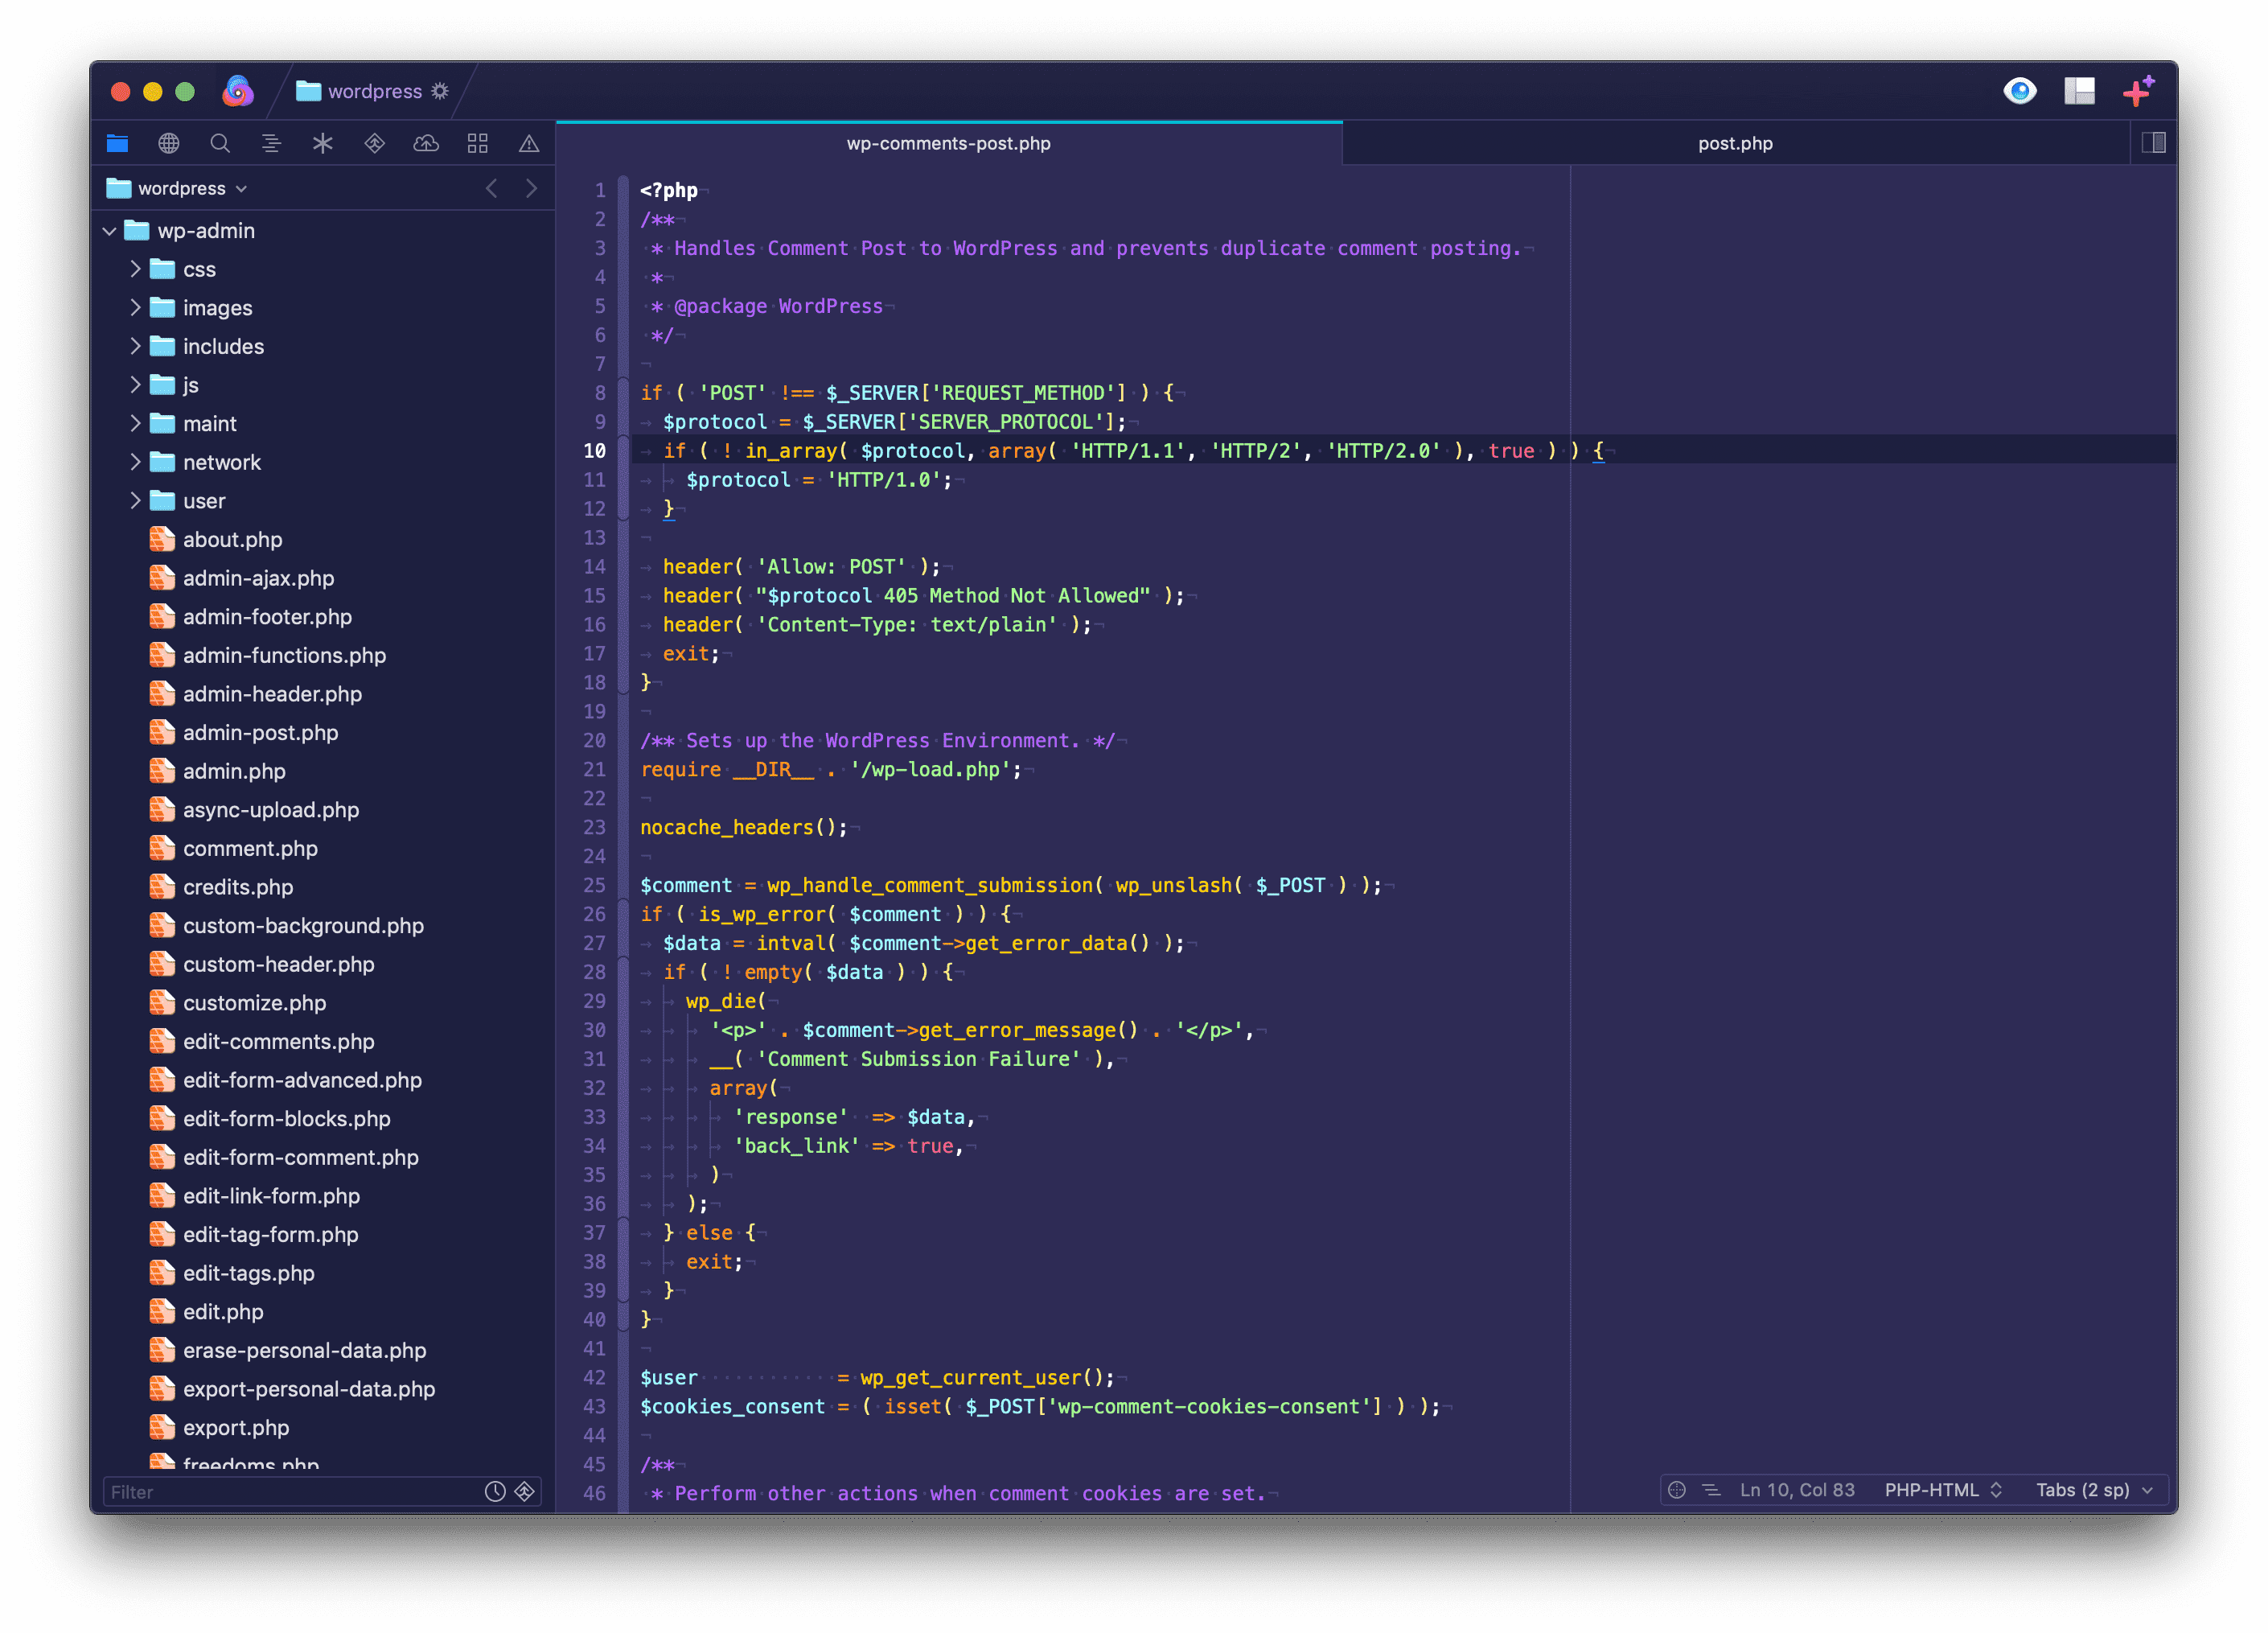Open the Issues warning triangle pane

tap(529, 143)
